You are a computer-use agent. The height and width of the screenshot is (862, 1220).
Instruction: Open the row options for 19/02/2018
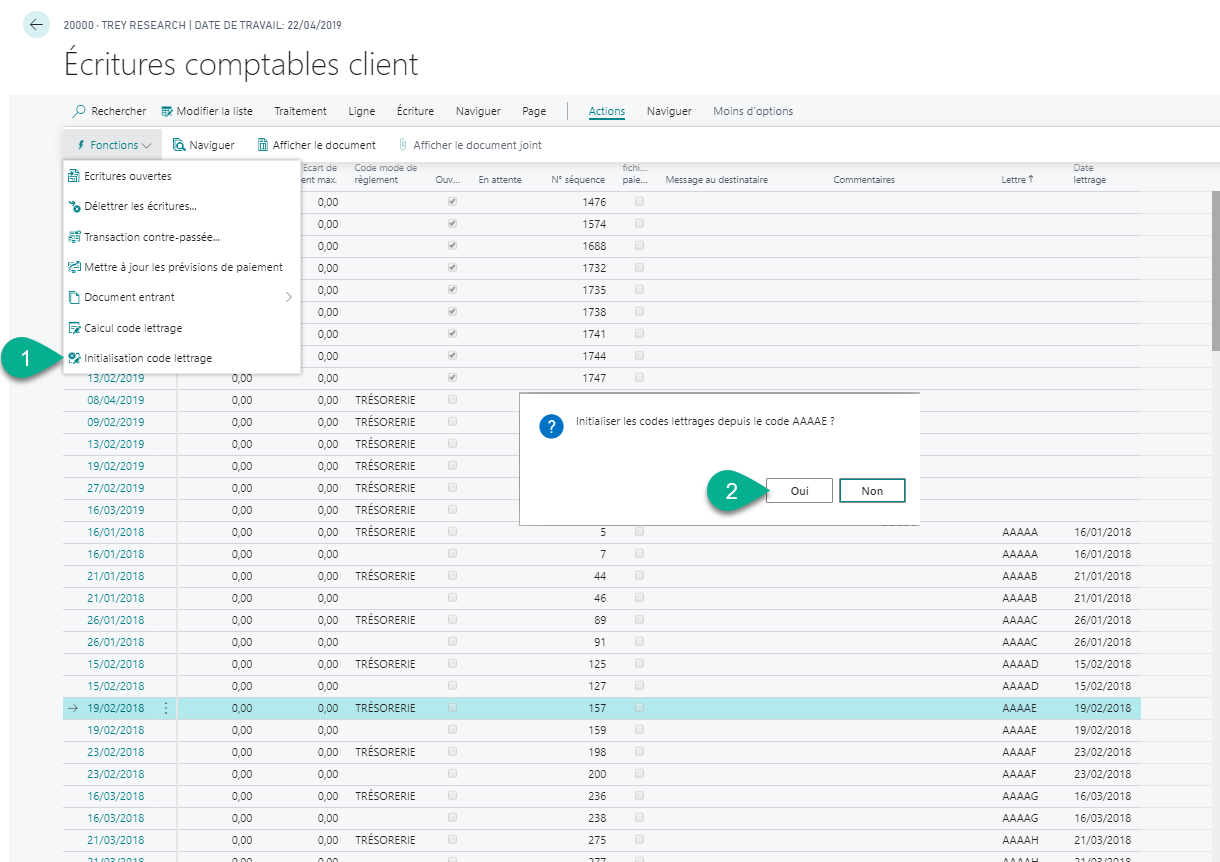[x=166, y=708]
